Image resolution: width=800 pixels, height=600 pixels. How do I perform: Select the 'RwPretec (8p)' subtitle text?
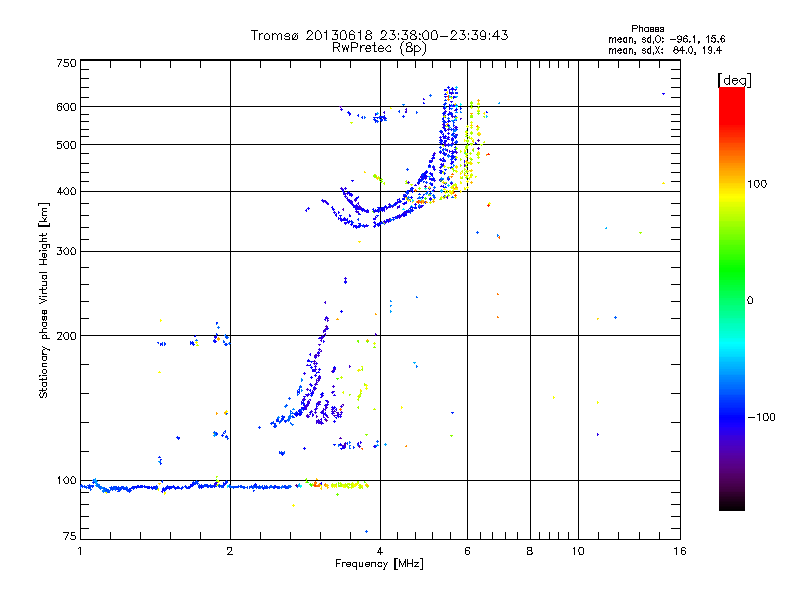click(379, 48)
